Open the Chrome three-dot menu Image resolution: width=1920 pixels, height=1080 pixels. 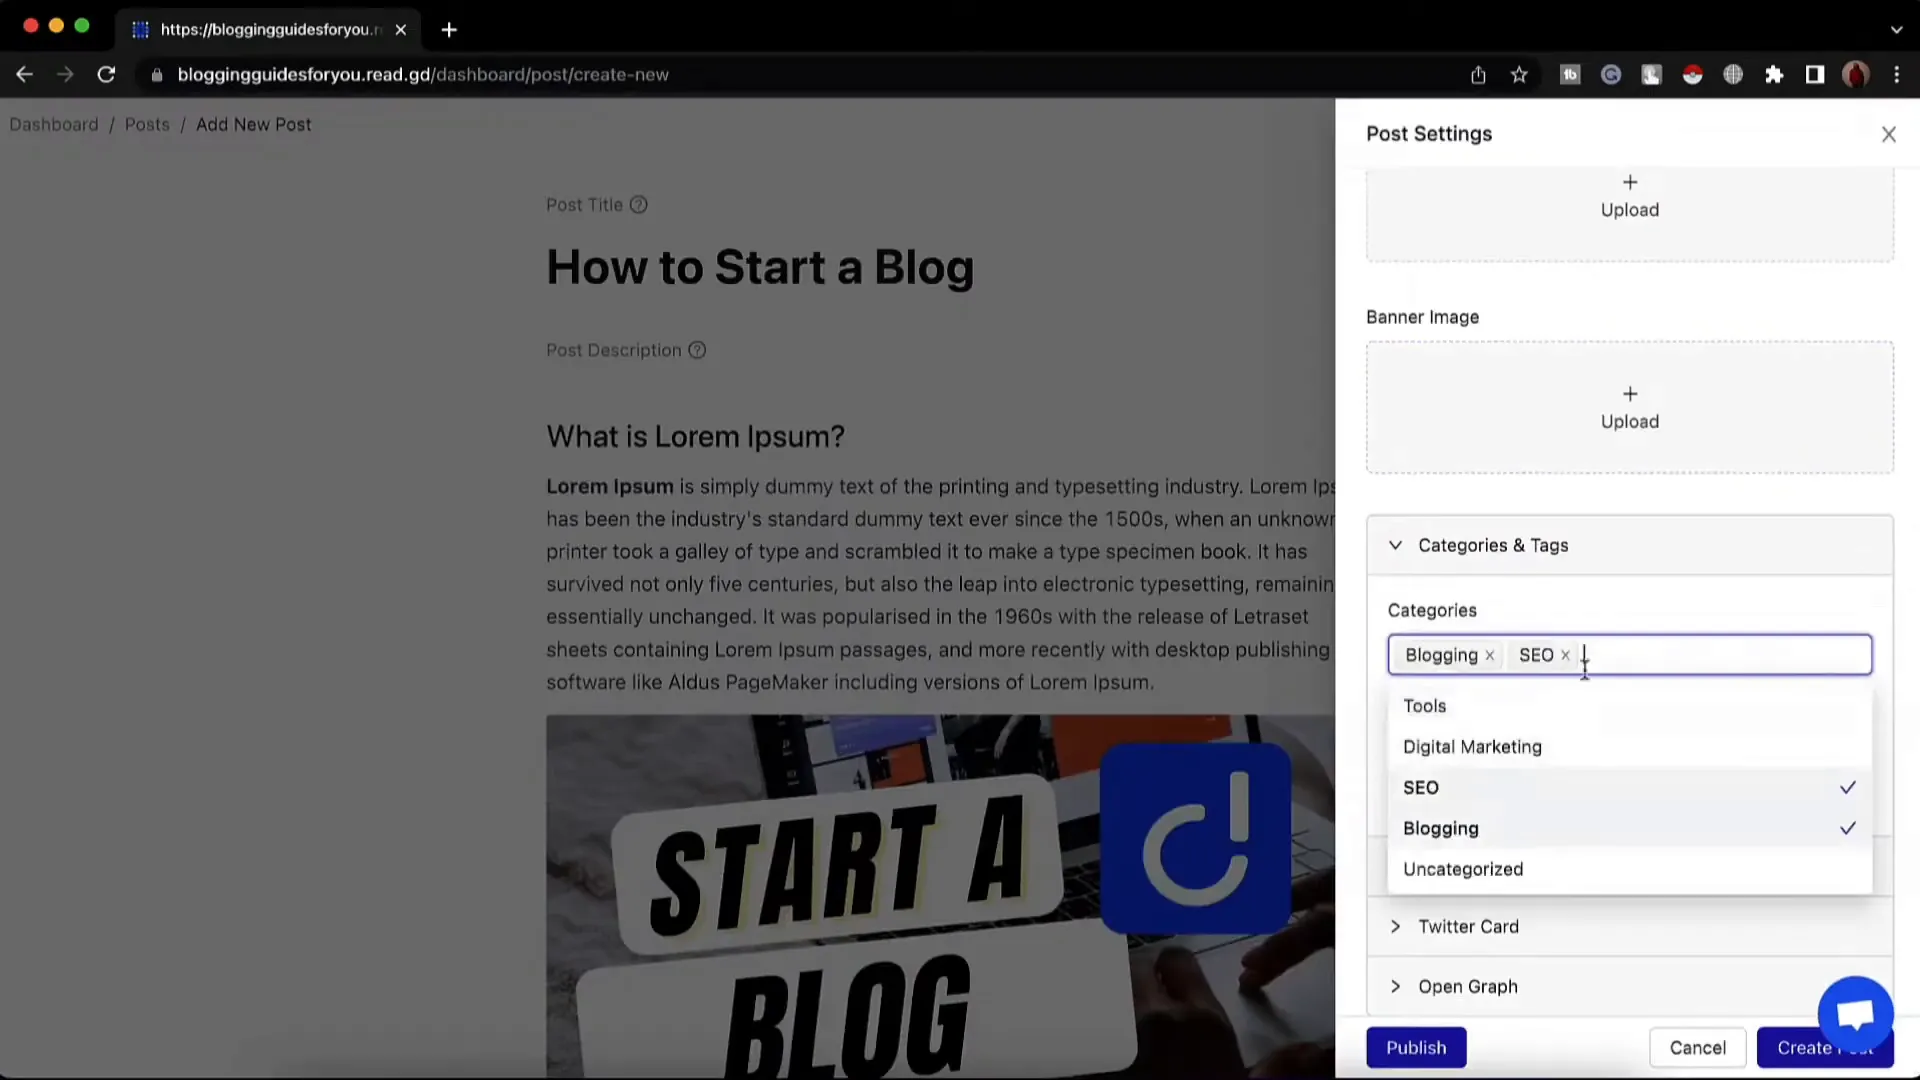(x=1897, y=75)
